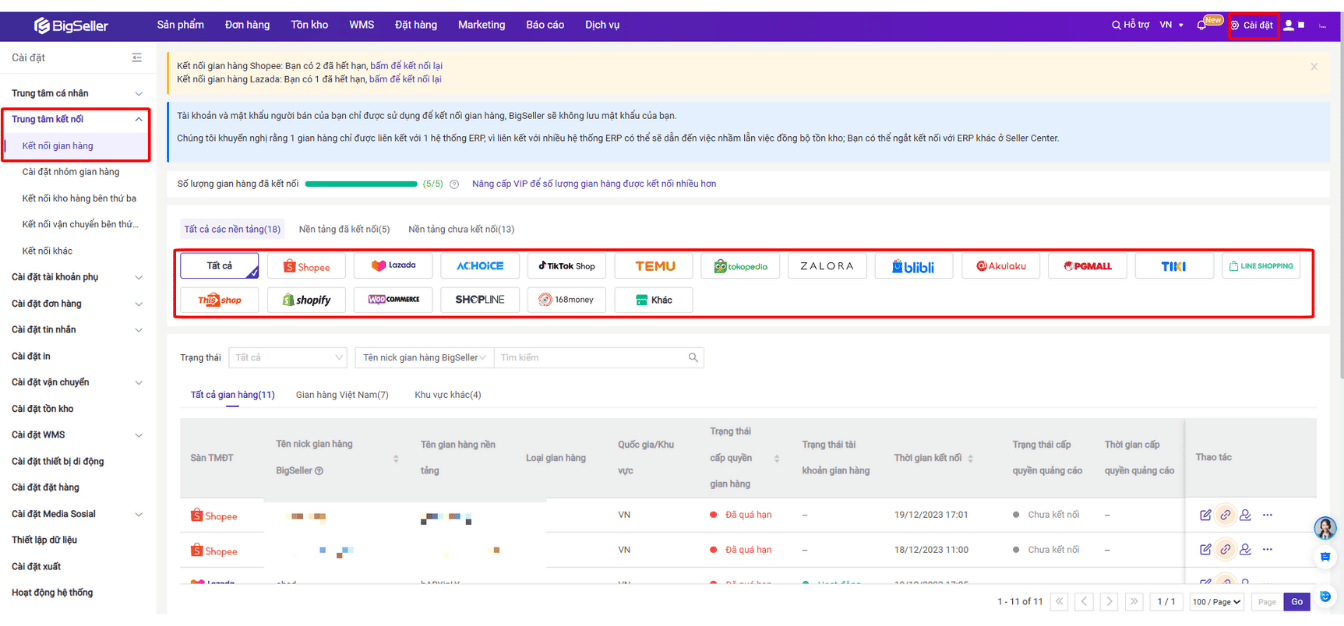Click the connected stores progress bar
This screenshot has width=1344, height=626.
[361, 184]
